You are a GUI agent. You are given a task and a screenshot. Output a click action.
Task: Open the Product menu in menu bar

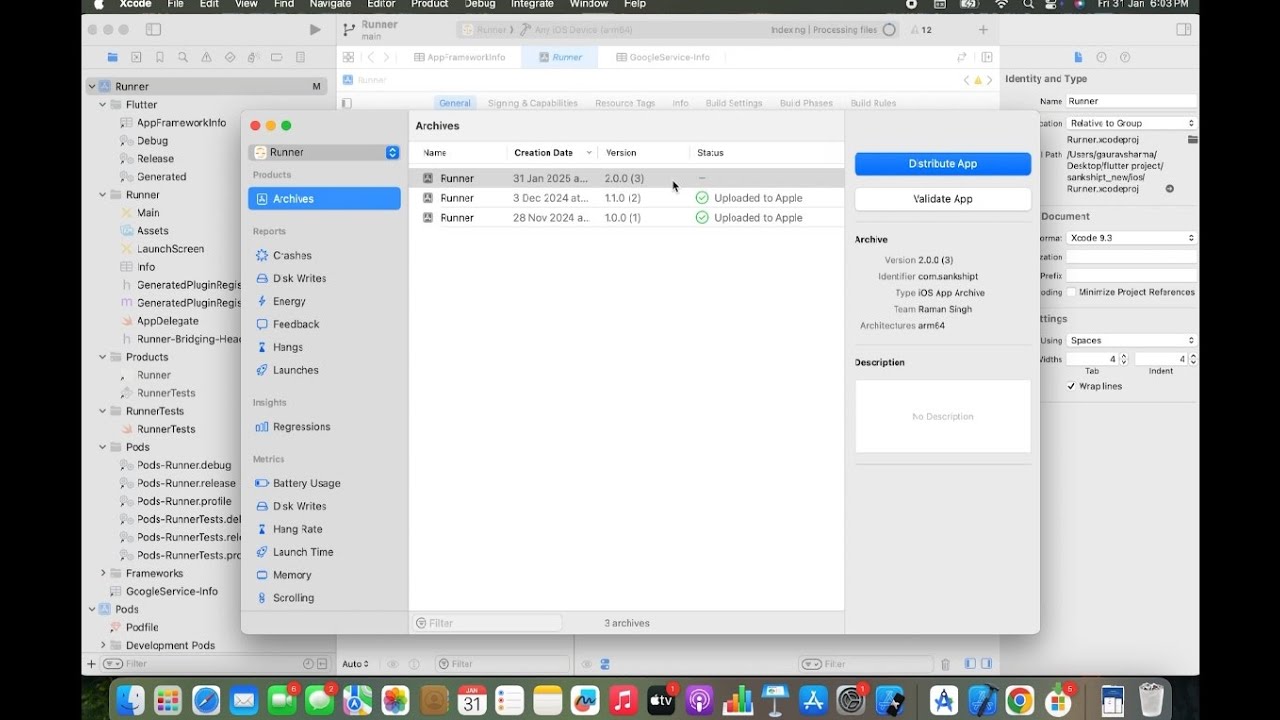429,4
